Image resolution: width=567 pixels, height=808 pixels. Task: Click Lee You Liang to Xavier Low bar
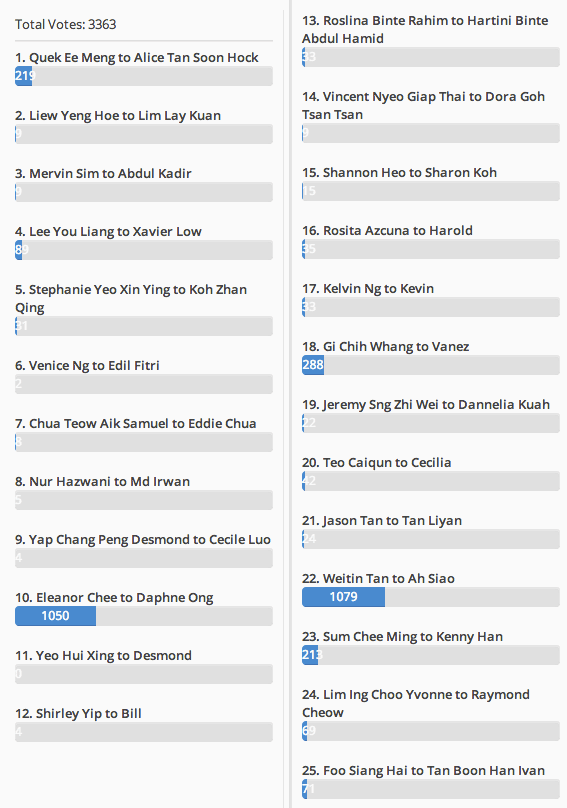(144, 250)
